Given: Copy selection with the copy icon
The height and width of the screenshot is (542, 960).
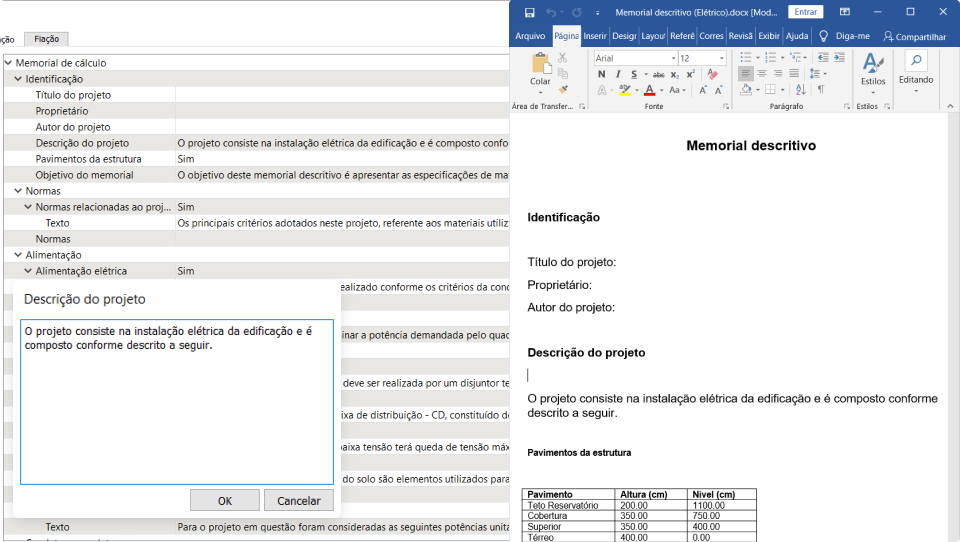Looking at the screenshot, I should coord(563,74).
